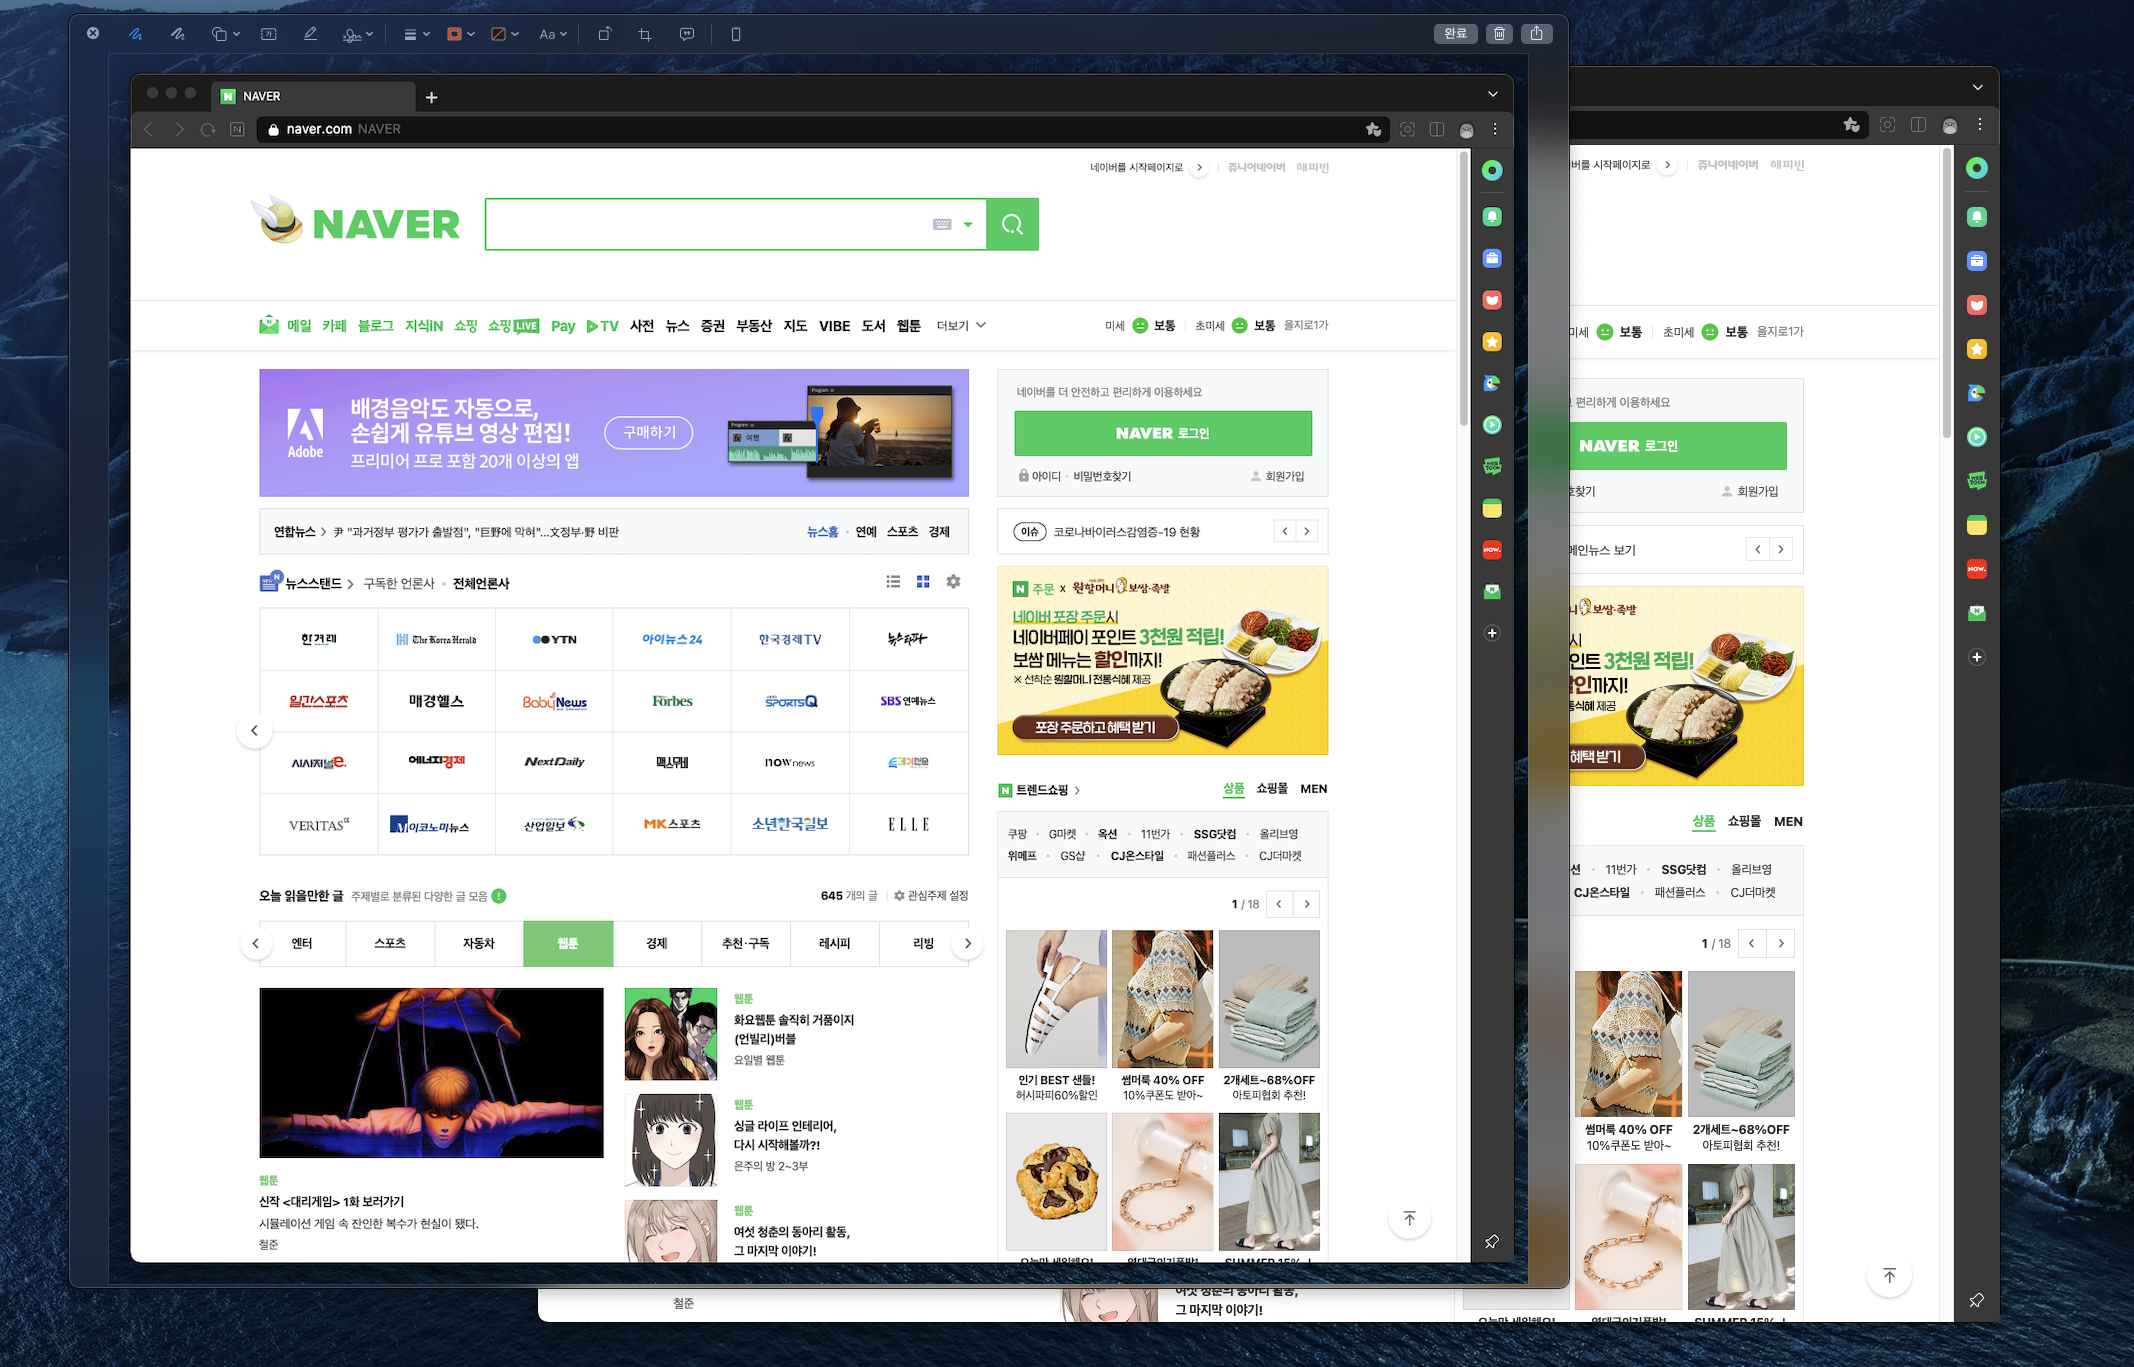Select the Draw markup tool
The height and width of the screenshot is (1367, 2134).
tap(178, 34)
